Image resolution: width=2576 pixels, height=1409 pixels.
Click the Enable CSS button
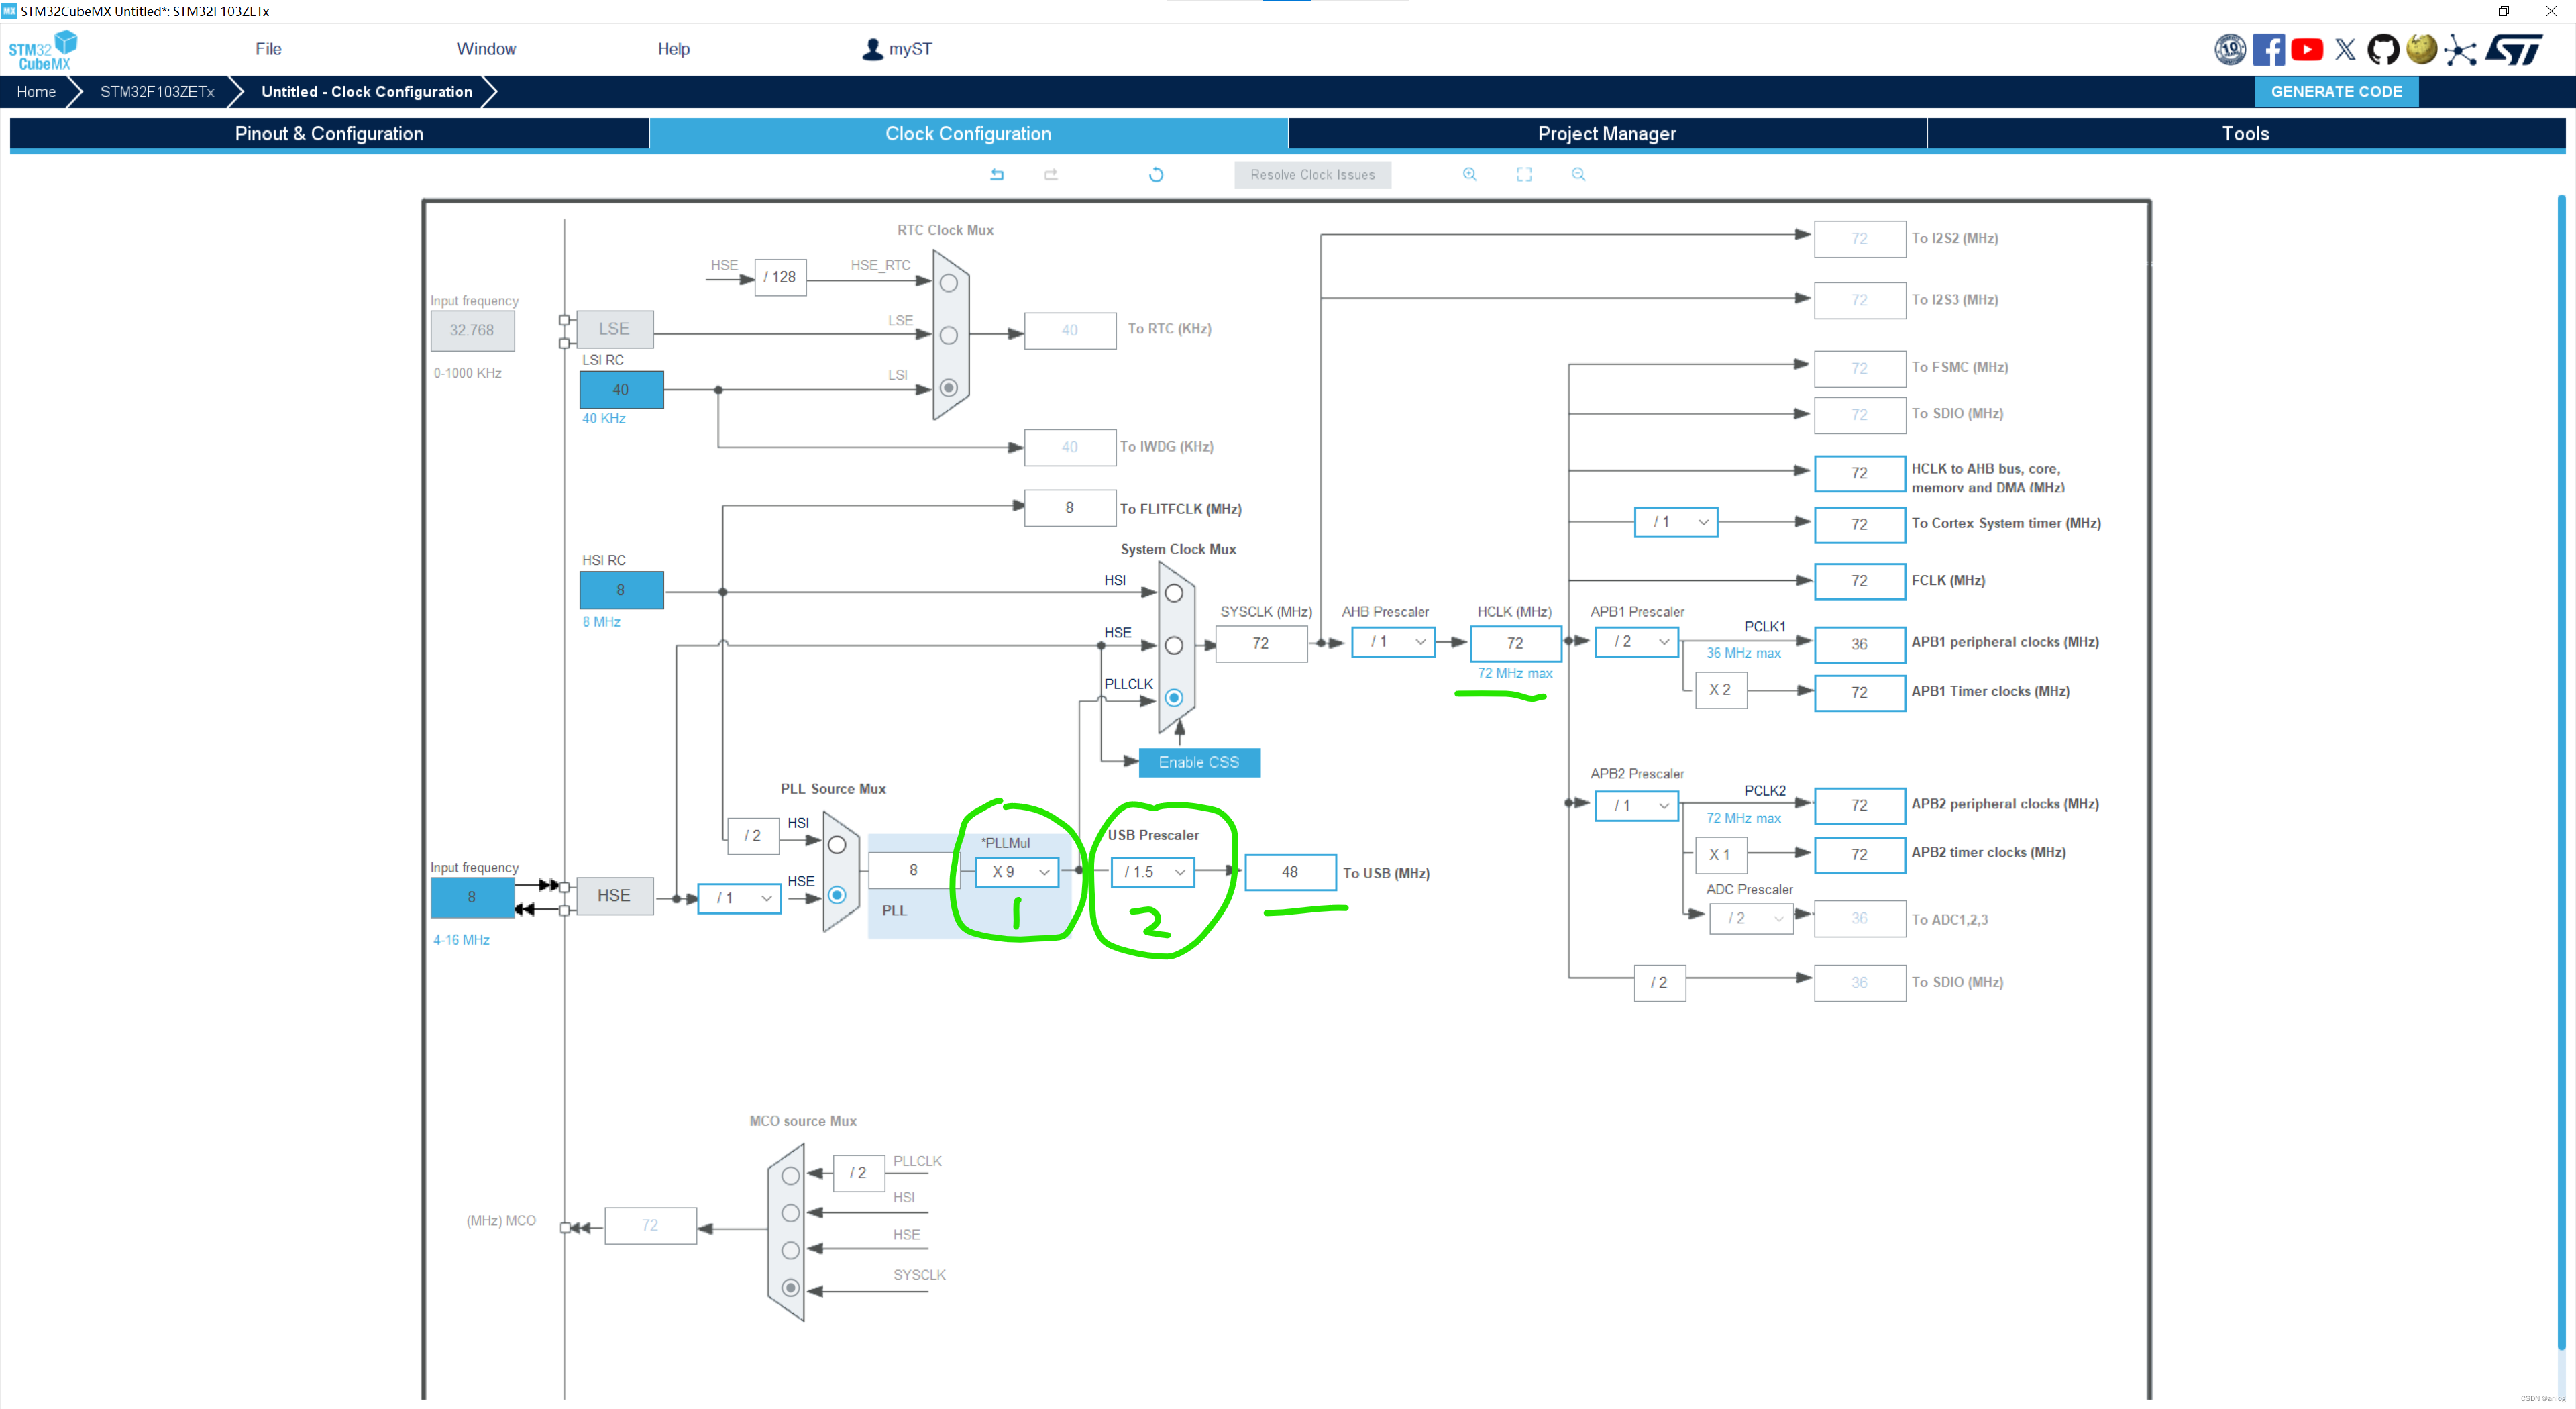pyautogui.click(x=1199, y=762)
